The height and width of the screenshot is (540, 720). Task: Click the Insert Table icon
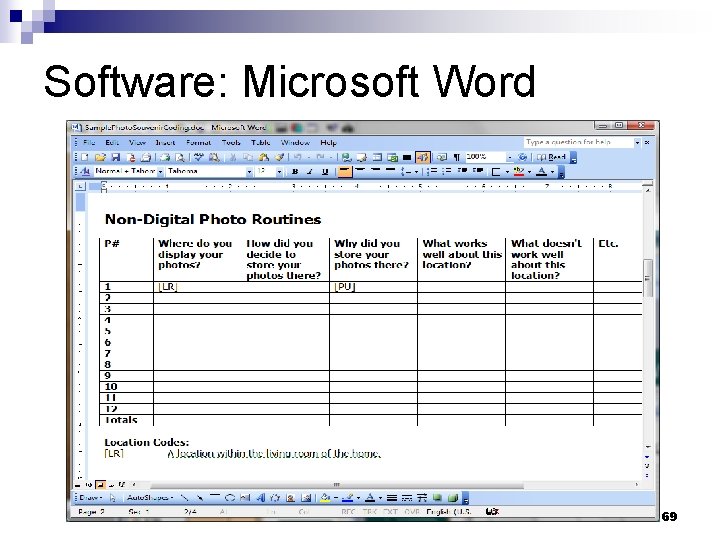pyautogui.click(x=377, y=158)
